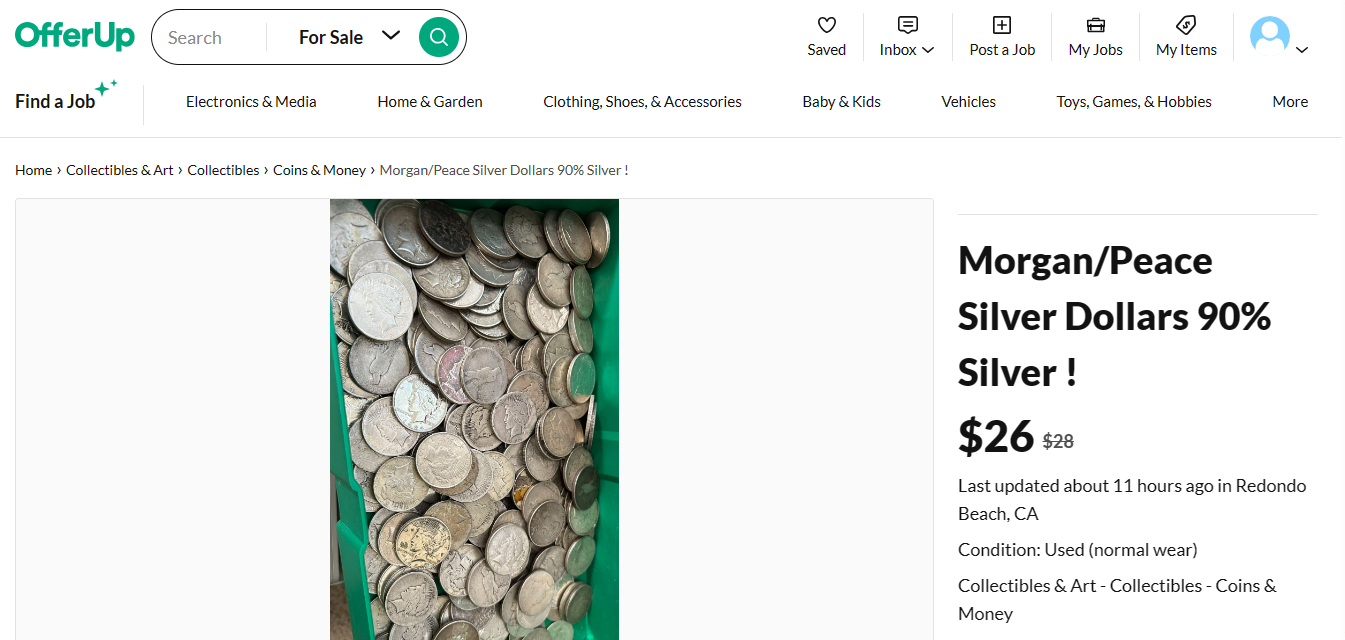
Task: Go to Collectibles & Art breadcrumb
Action: pos(120,170)
